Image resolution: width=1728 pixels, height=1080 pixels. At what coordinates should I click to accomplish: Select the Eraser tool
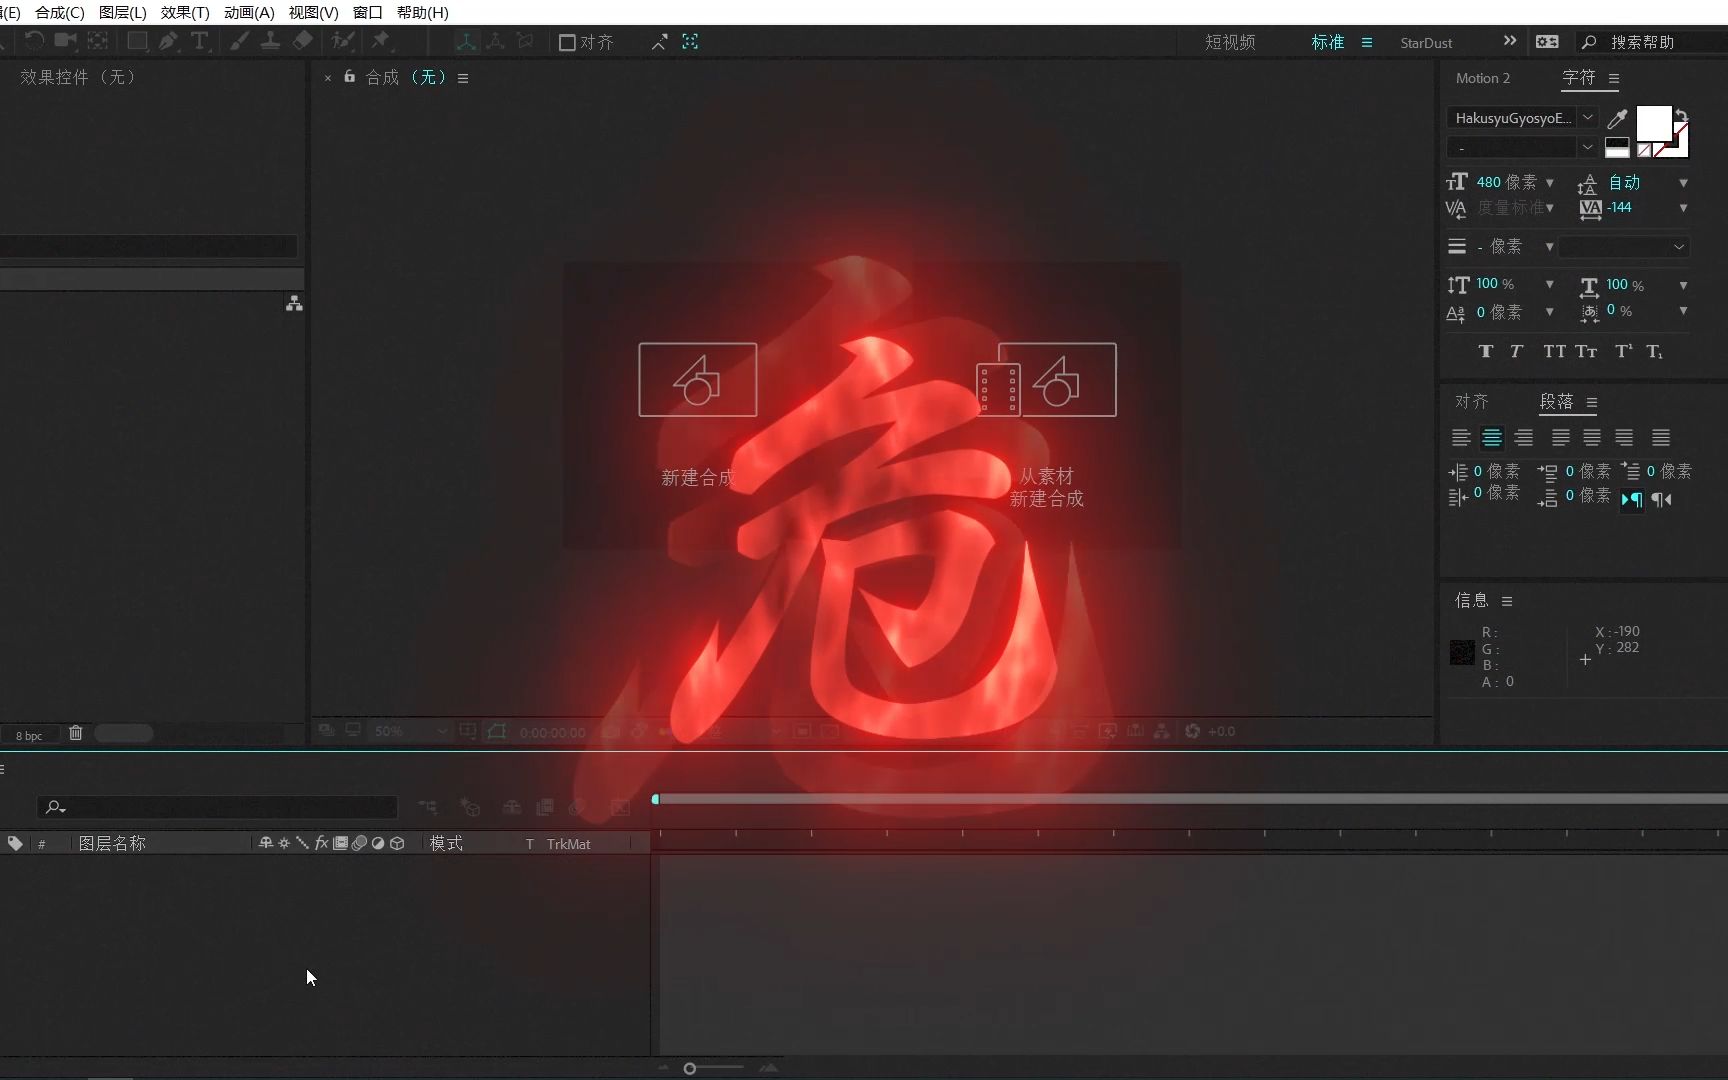302,41
